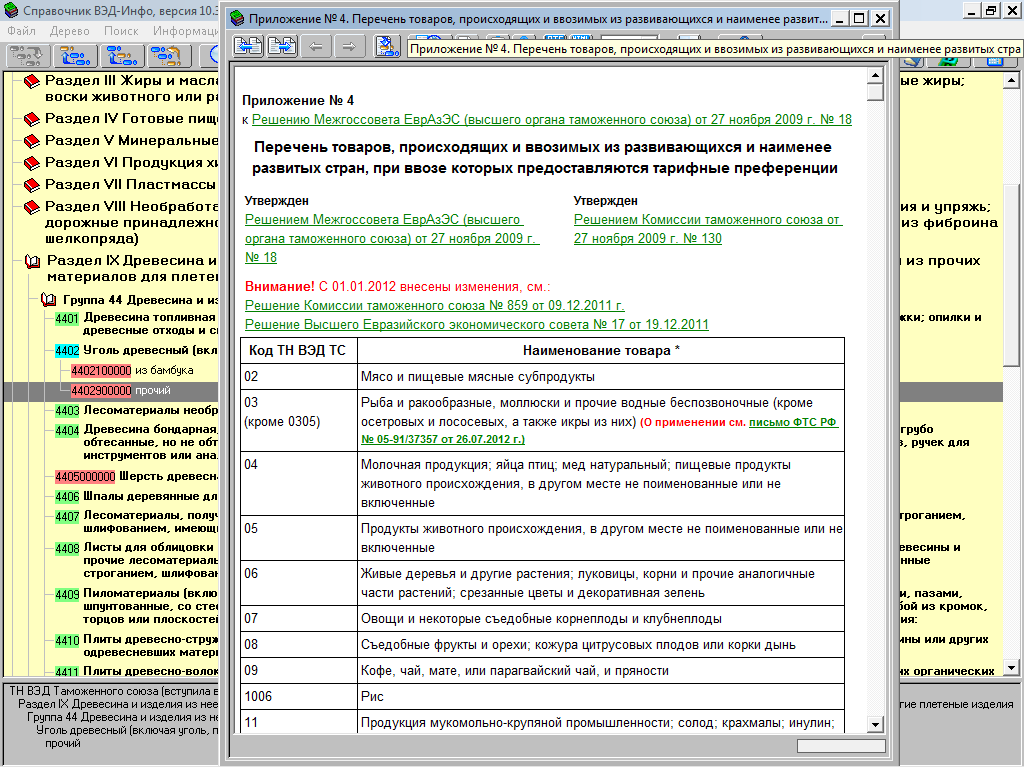Open link Решением Комиссии таможенного союза № 130
Viewport: 1024px width, 768px height.
(708, 229)
